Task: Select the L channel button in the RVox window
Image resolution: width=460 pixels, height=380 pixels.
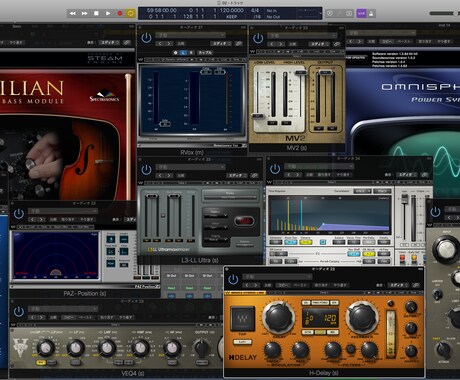Action: pos(183,52)
